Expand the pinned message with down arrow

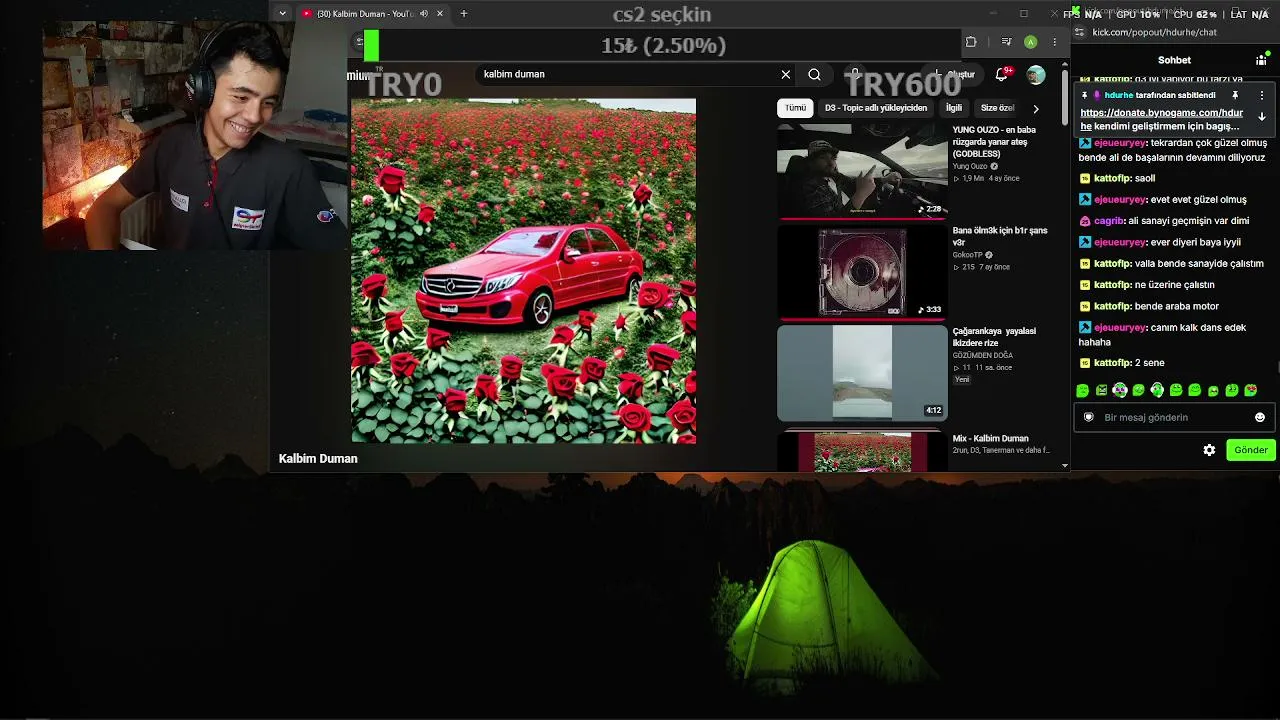pos(1262,116)
